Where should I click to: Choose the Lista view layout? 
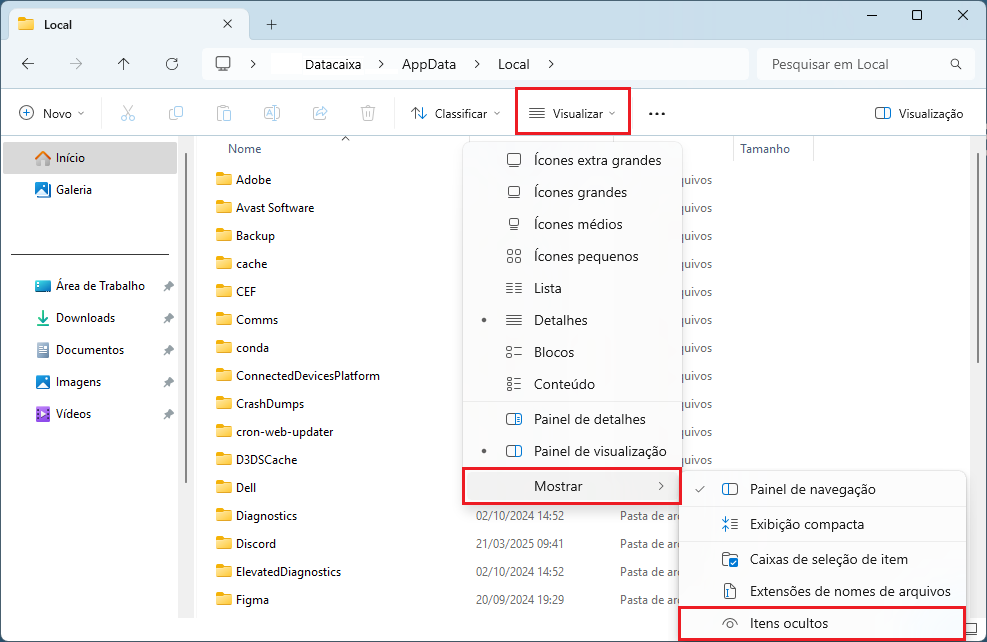pos(547,288)
